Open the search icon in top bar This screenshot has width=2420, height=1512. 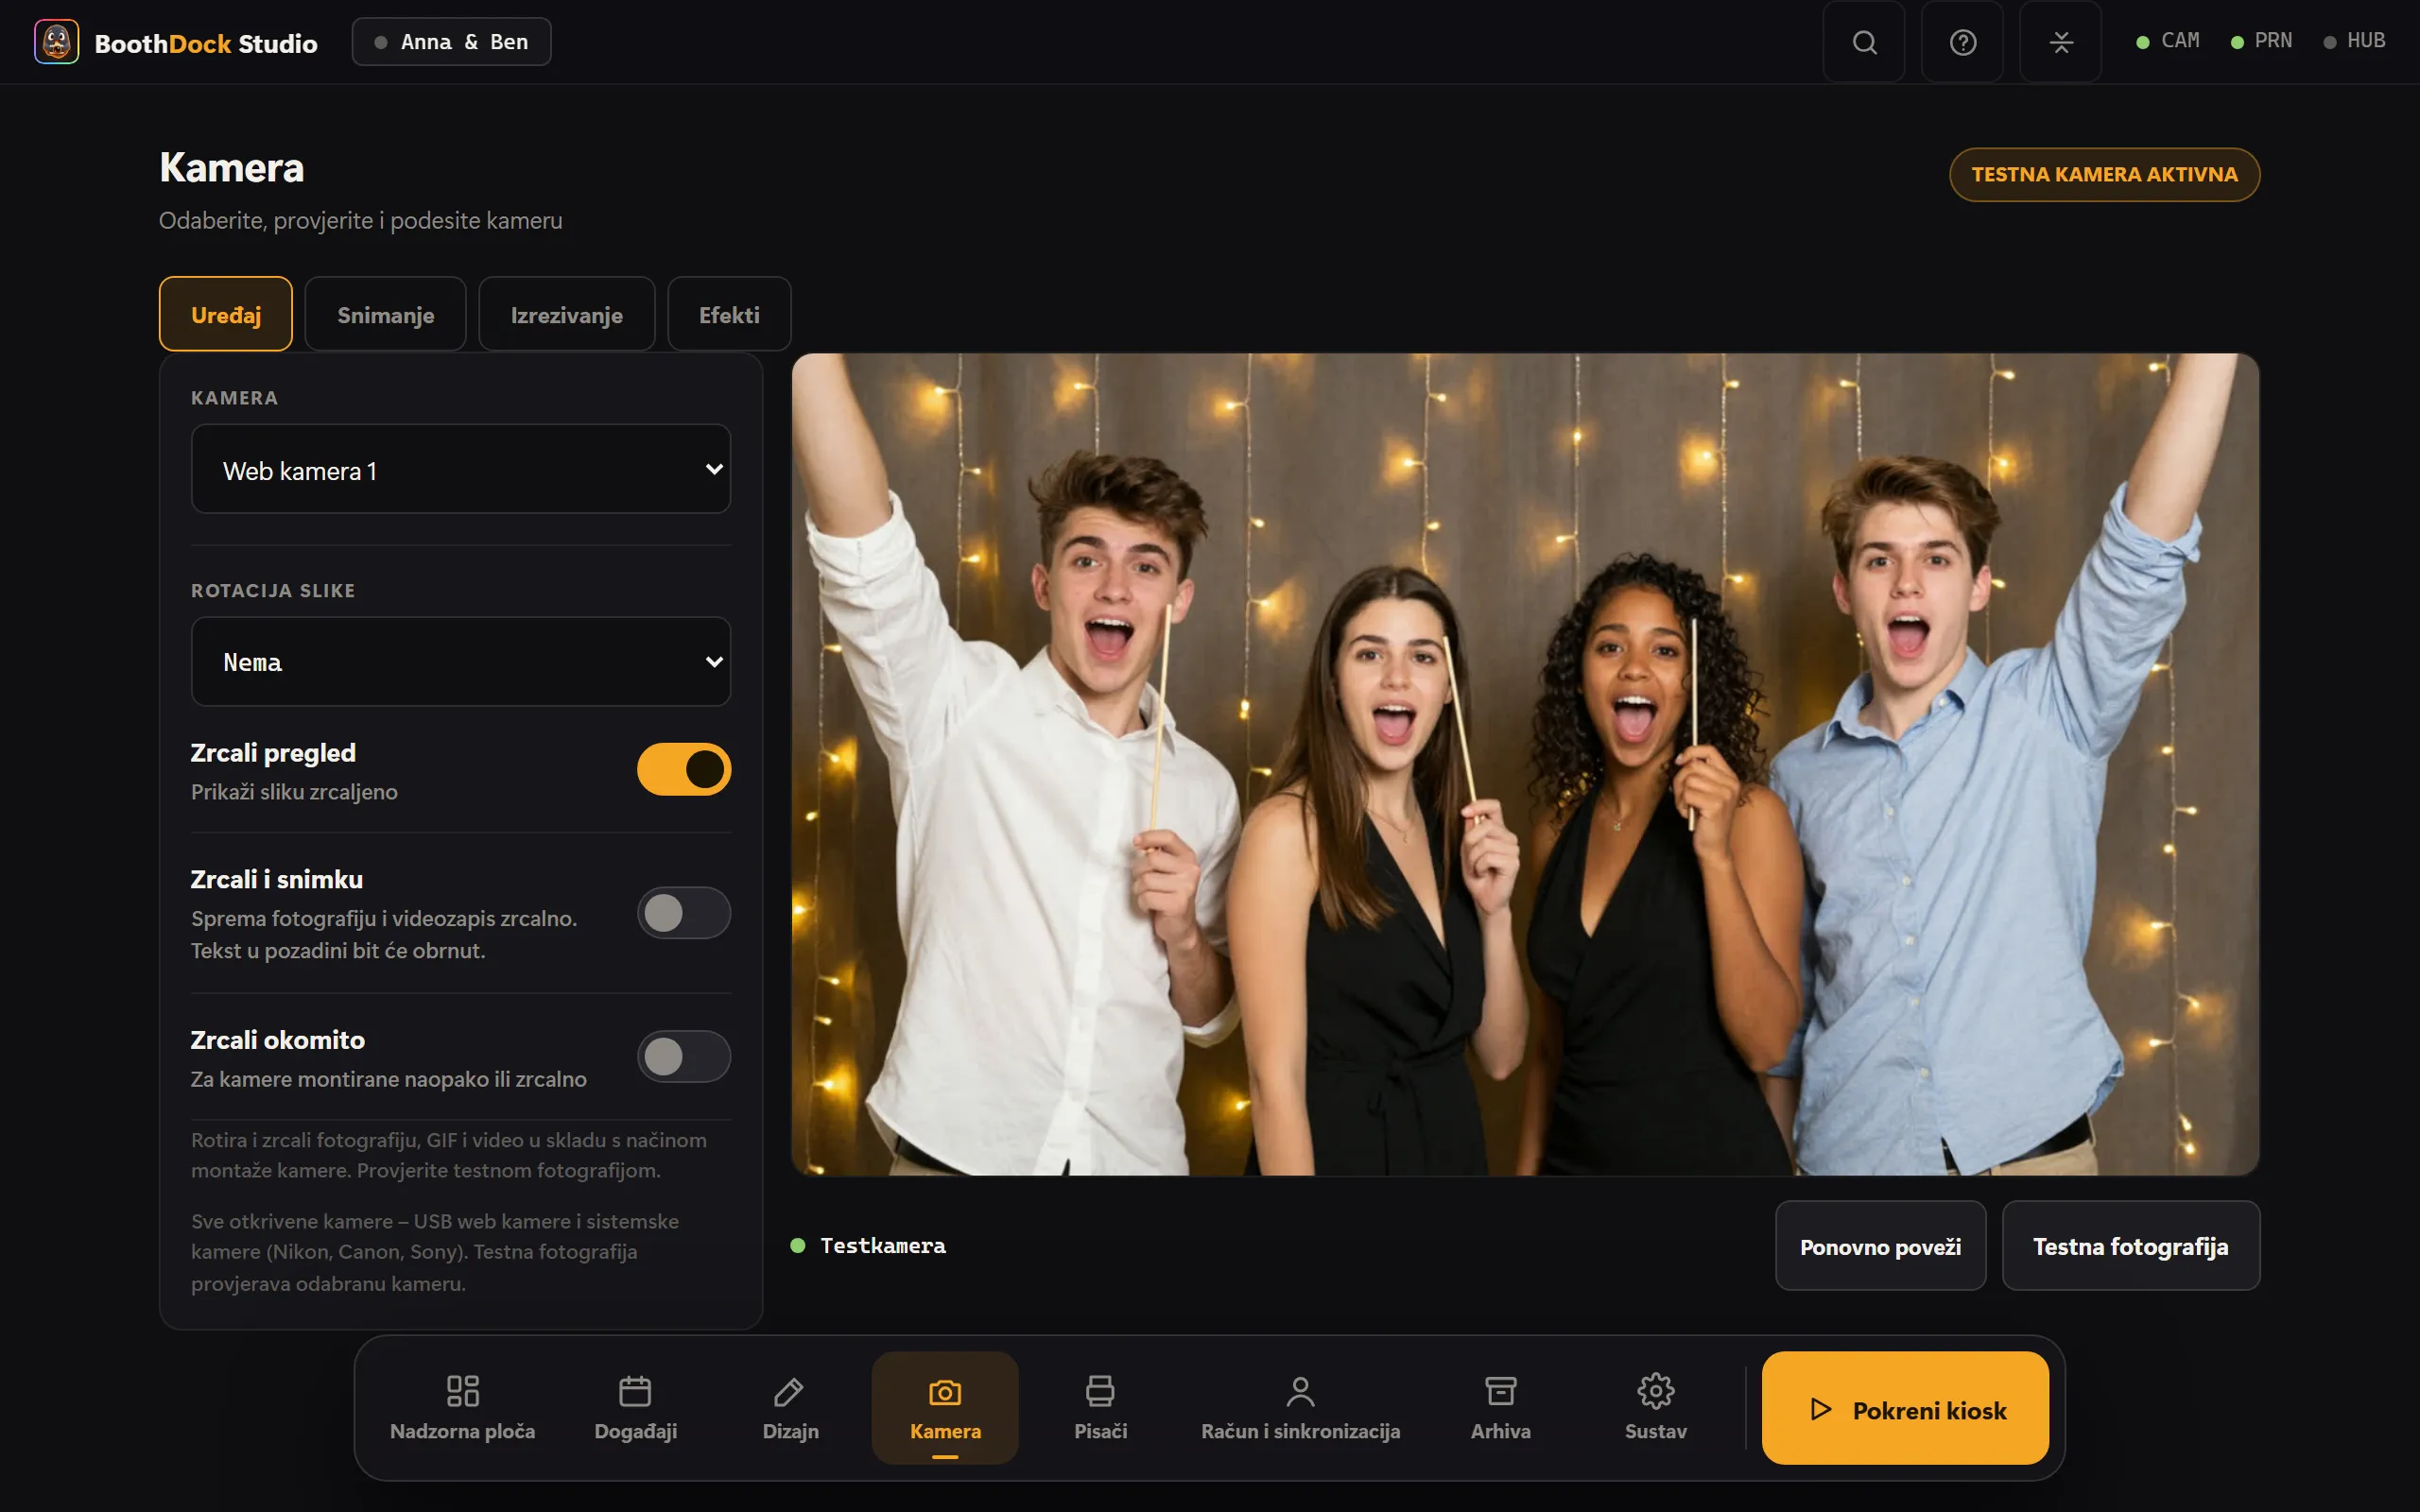pos(1864,42)
